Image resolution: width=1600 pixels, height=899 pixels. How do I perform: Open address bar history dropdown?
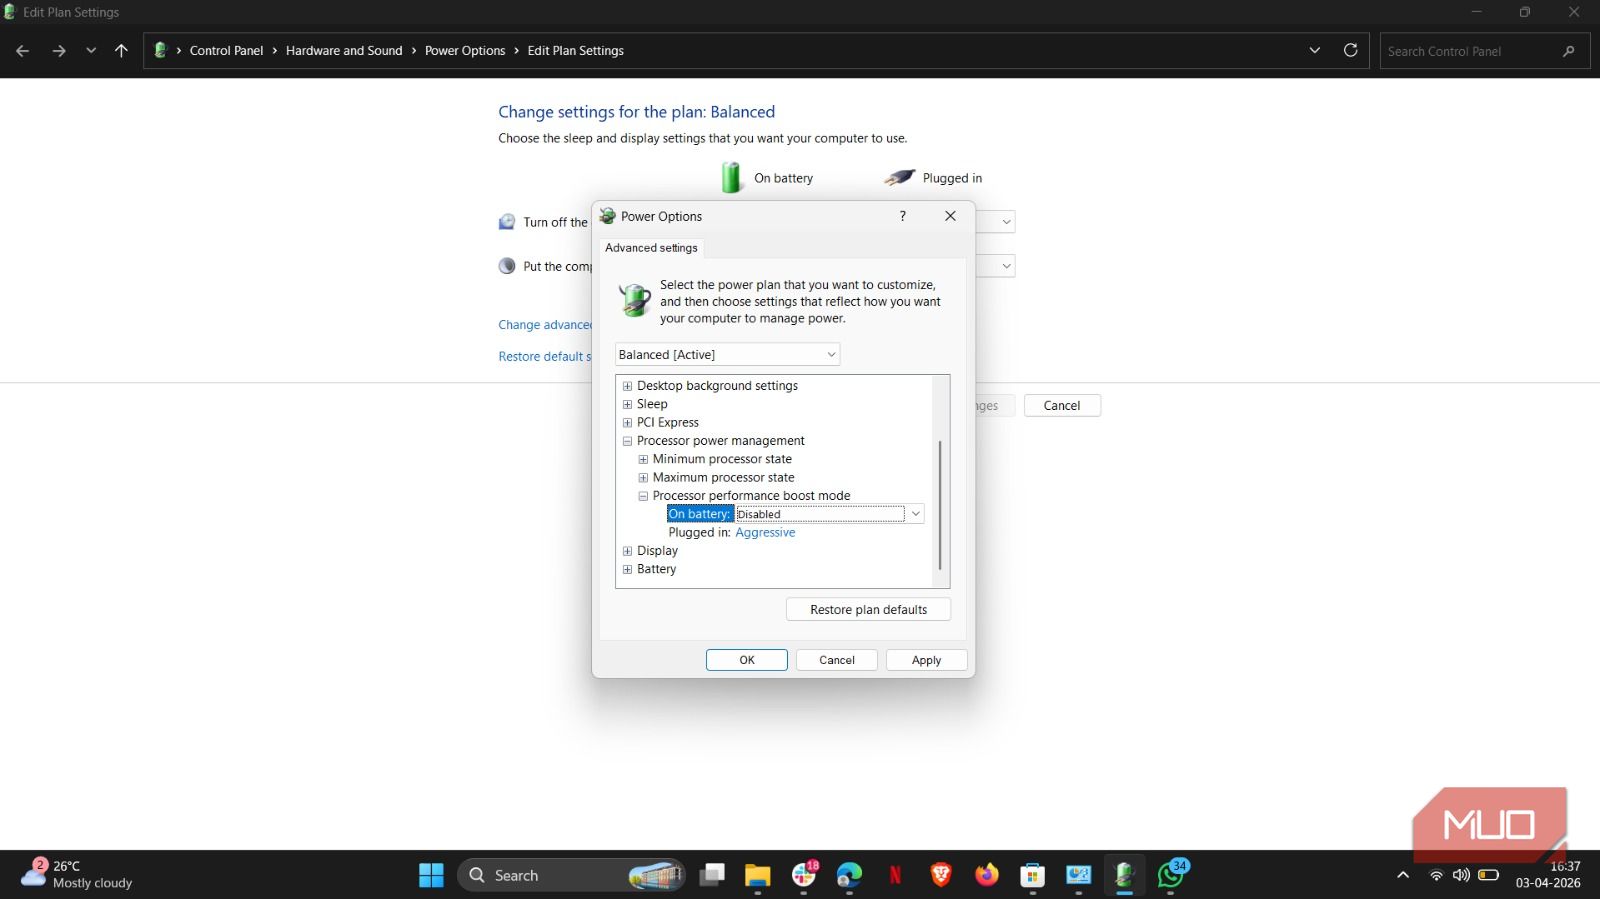[1314, 51]
